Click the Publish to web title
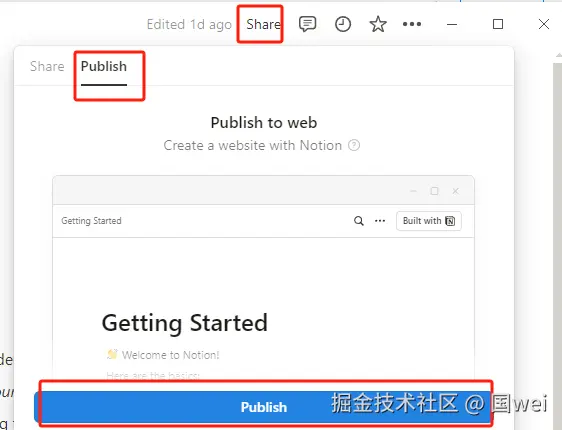Image resolution: width=562 pixels, height=430 pixels. pos(264,123)
